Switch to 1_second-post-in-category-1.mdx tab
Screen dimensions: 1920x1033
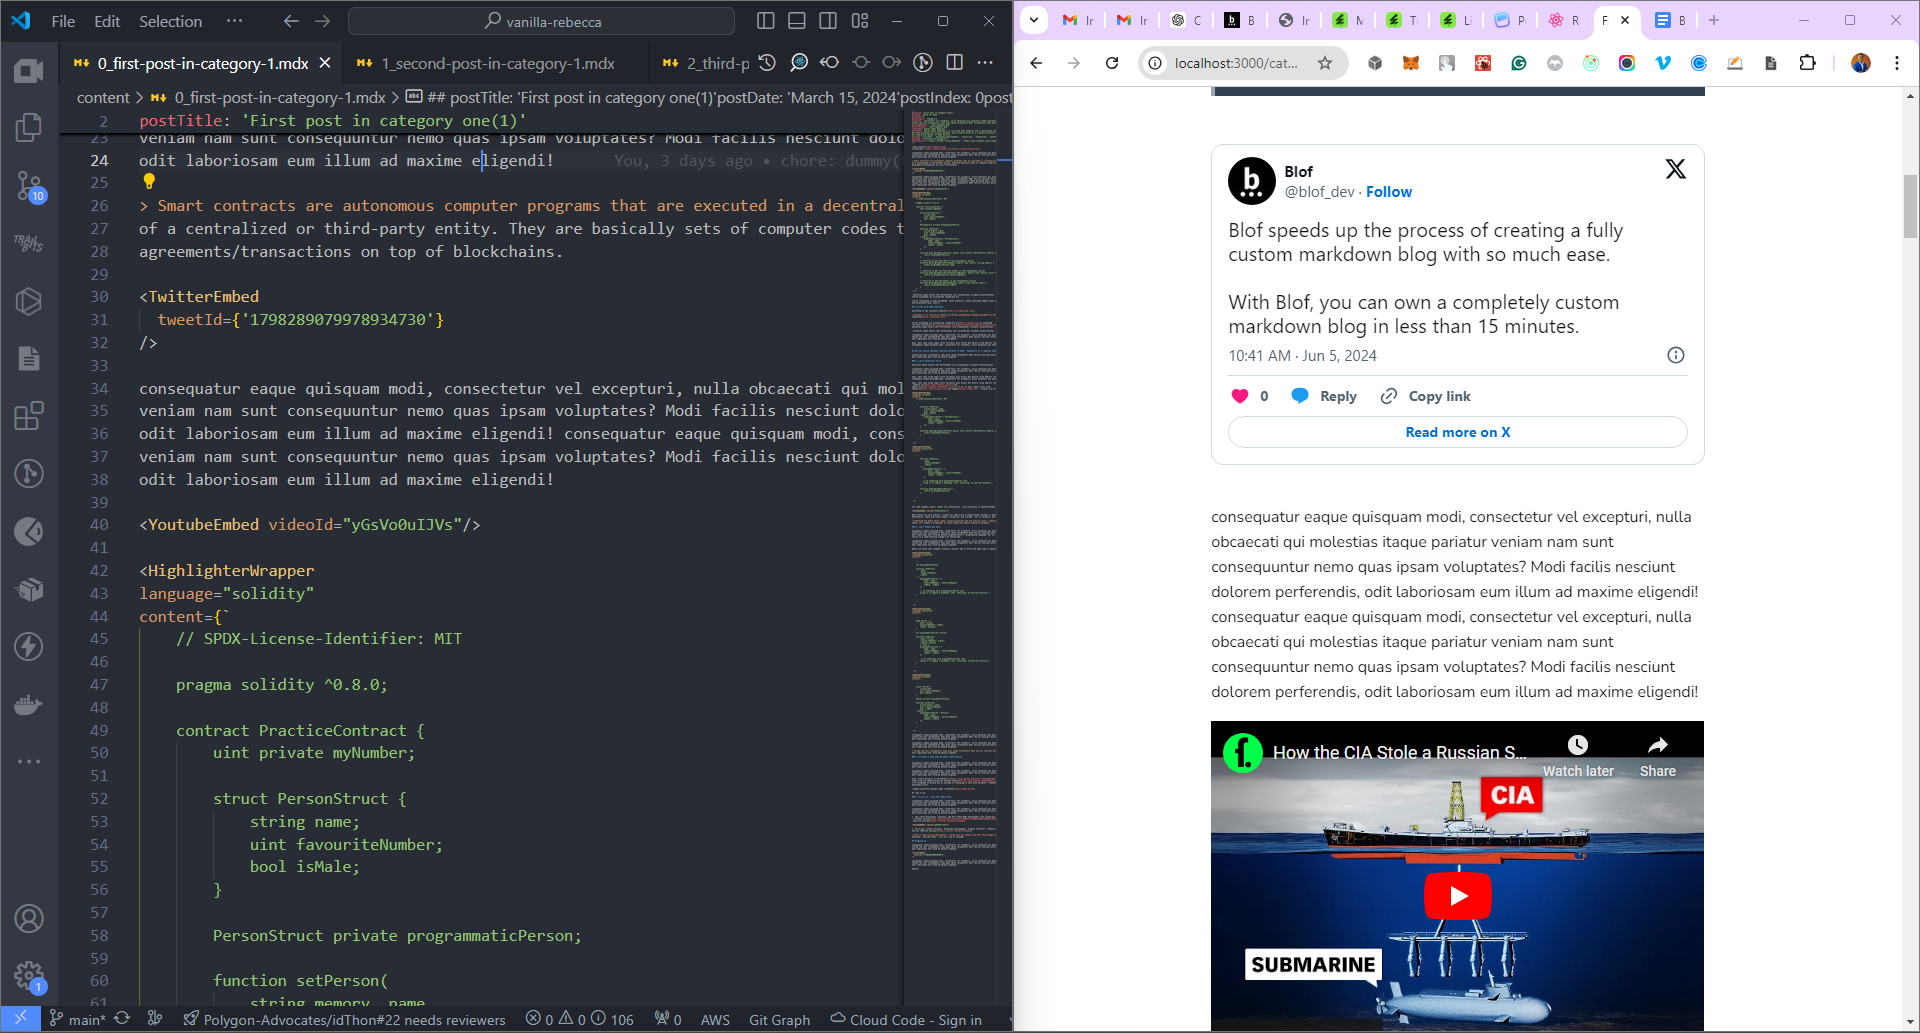coord(497,63)
